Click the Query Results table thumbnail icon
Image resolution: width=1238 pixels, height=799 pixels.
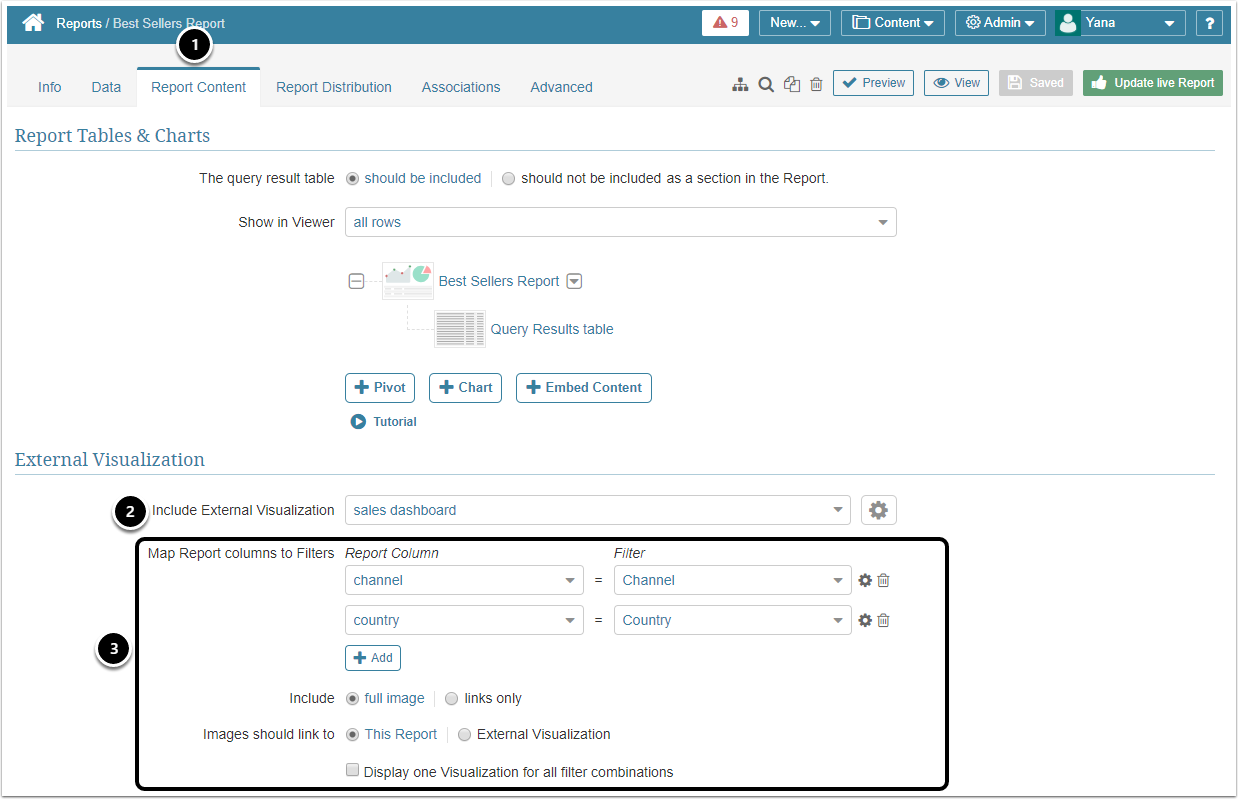click(x=460, y=329)
